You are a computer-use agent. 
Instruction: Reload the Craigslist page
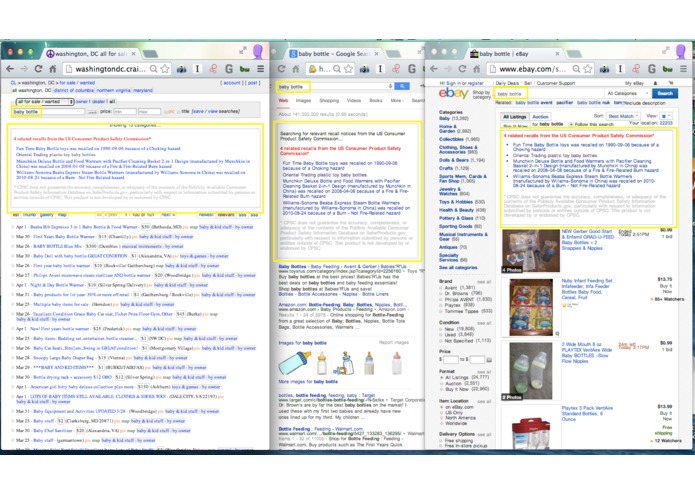point(39,69)
